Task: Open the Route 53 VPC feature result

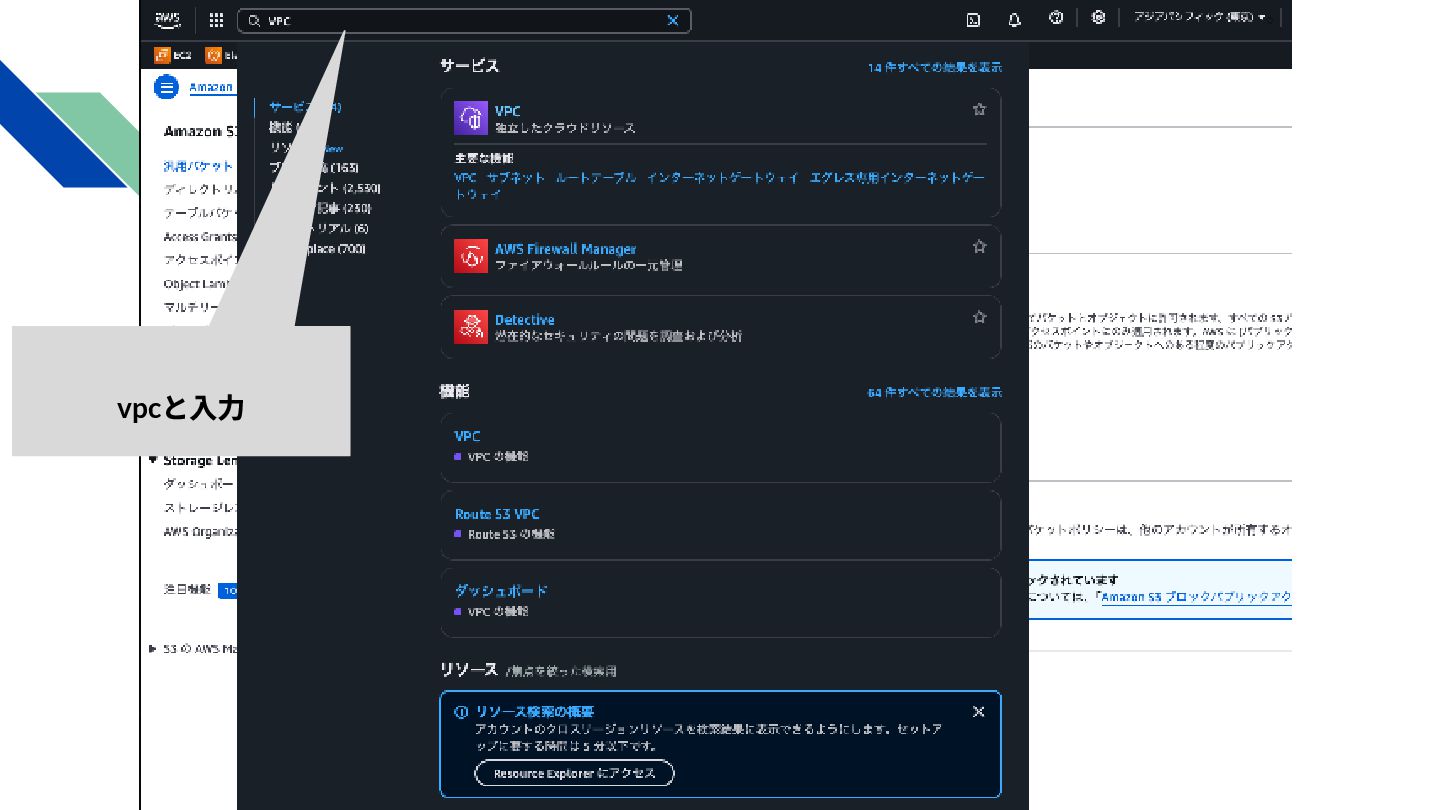Action: point(720,524)
